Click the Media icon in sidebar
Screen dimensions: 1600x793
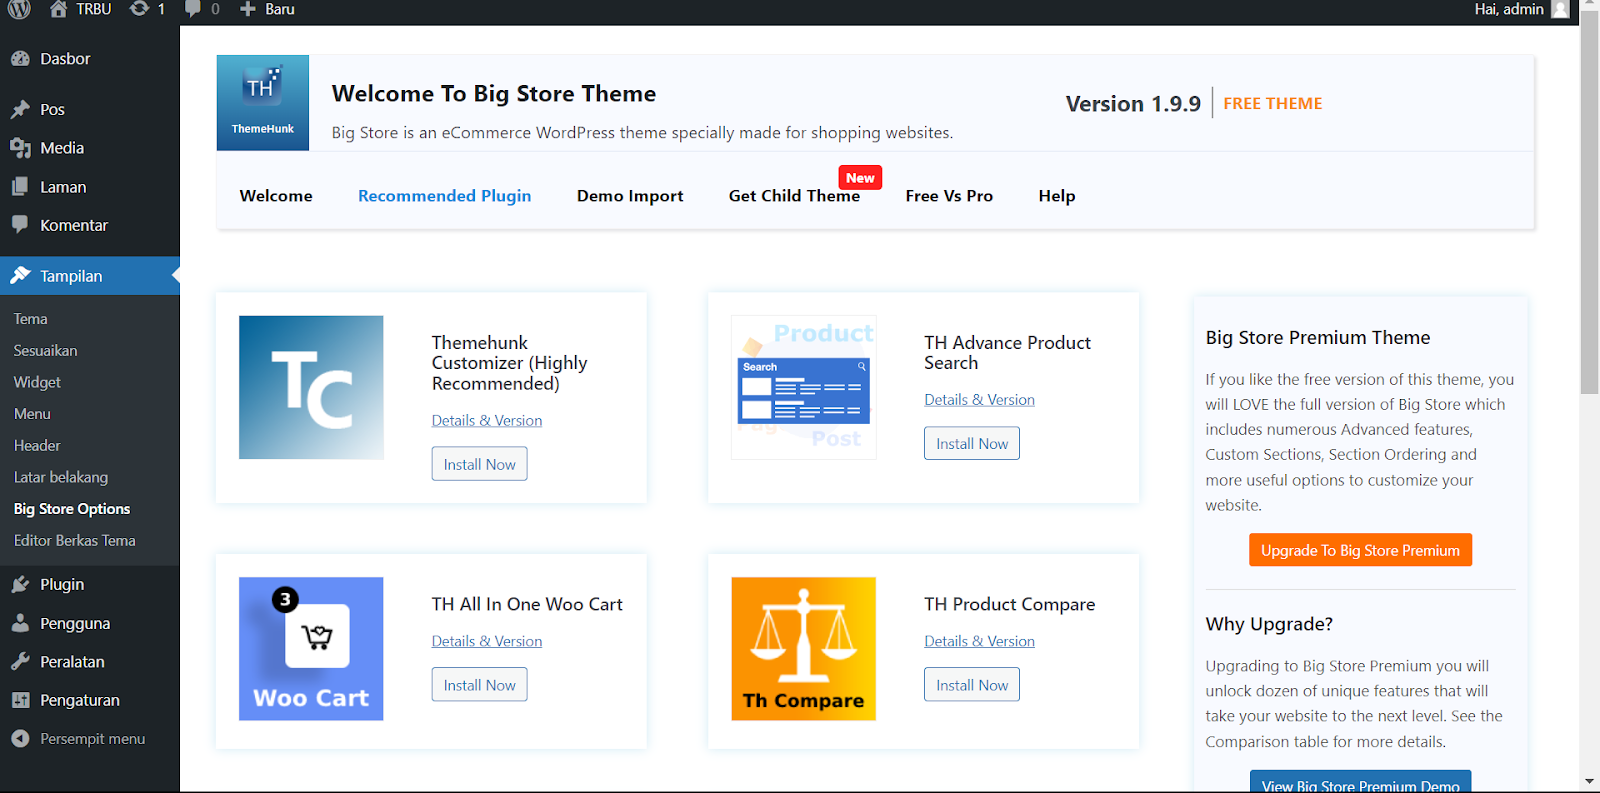(x=20, y=148)
